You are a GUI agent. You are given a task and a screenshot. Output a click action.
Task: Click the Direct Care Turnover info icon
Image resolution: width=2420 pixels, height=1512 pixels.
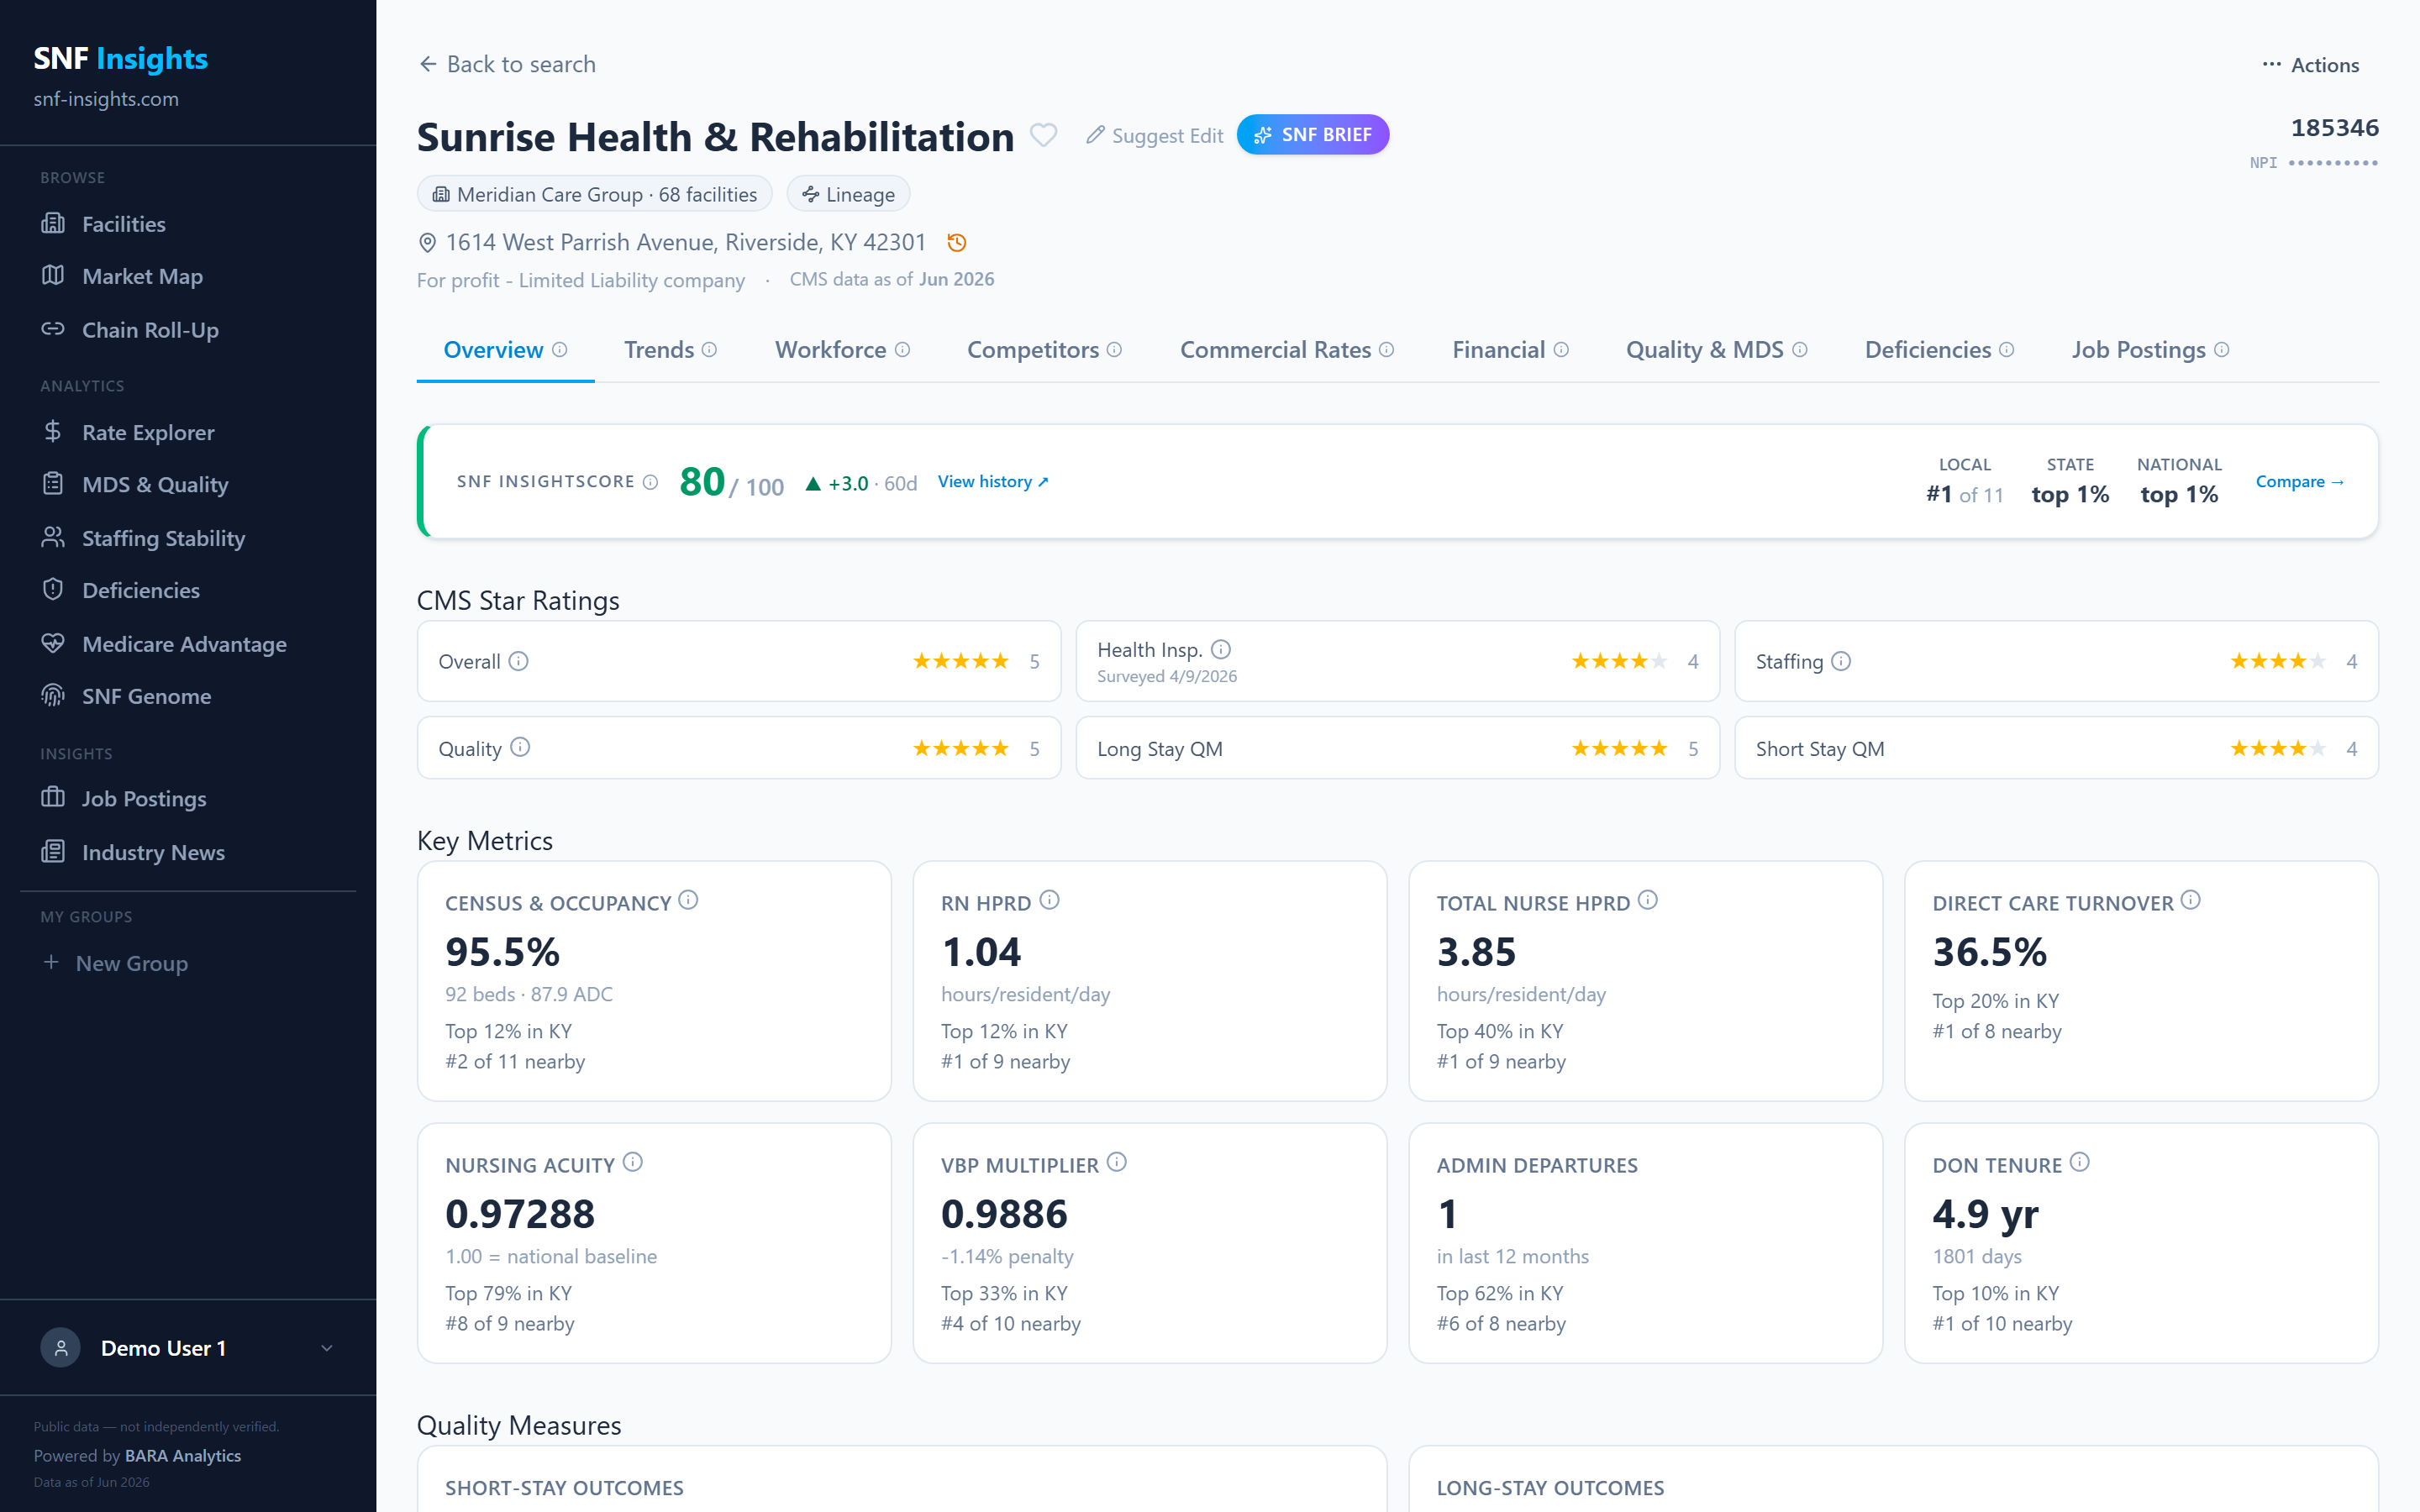[x=2190, y=900]
